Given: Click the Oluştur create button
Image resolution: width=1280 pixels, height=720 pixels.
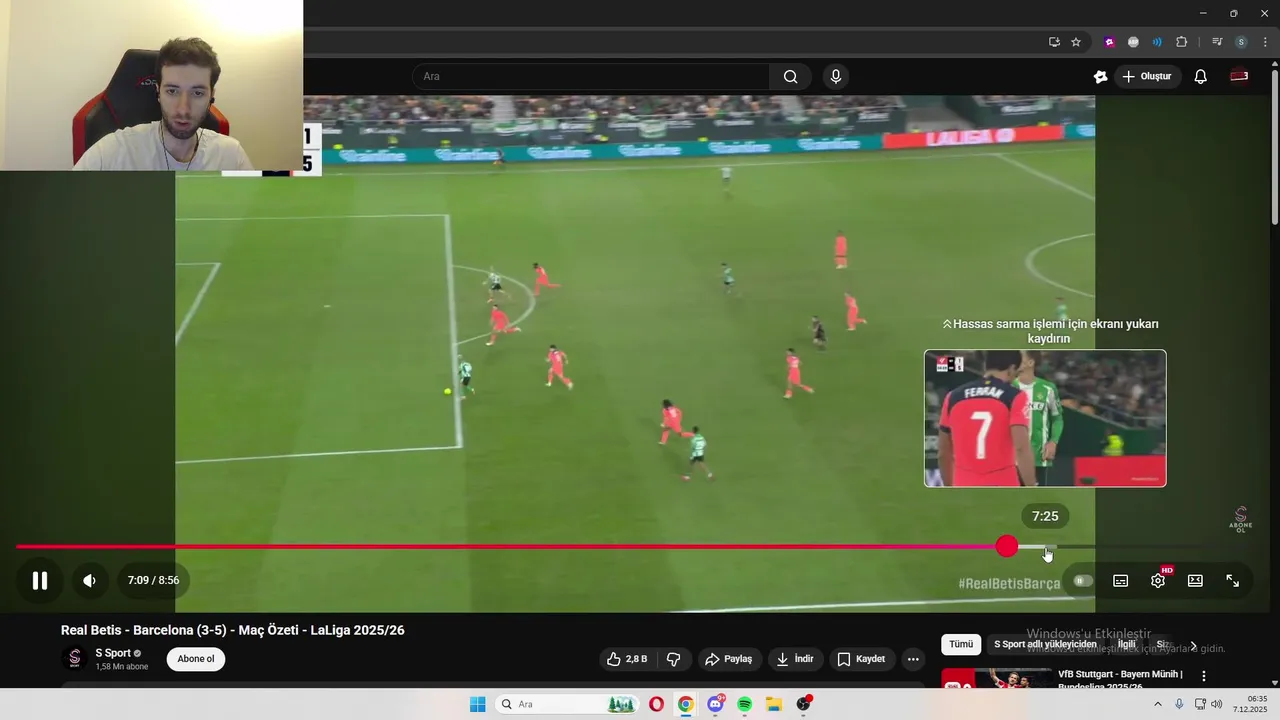Looking at the screenshot, I should (1147, 77).
